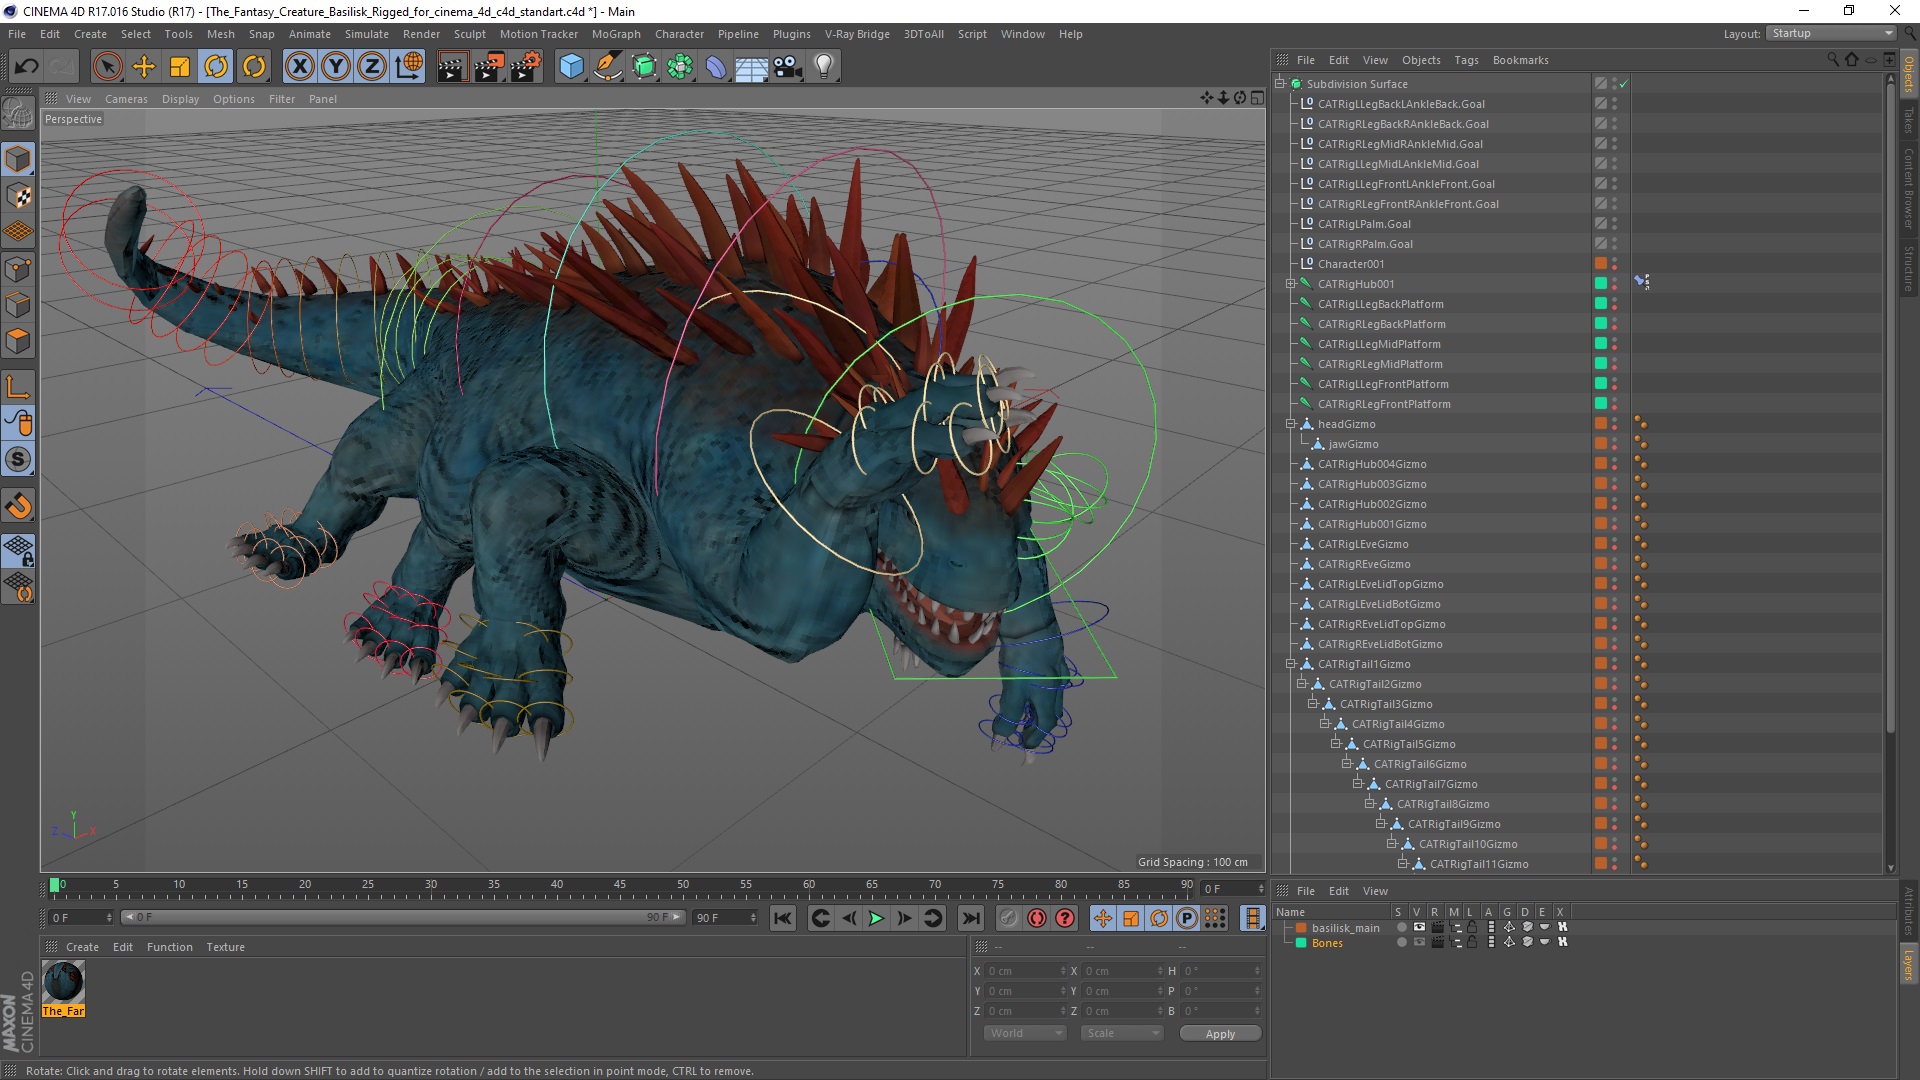Toggle Bones layer solo dot
This screenshot has height=1080, width=1920.
(1401, 942)
